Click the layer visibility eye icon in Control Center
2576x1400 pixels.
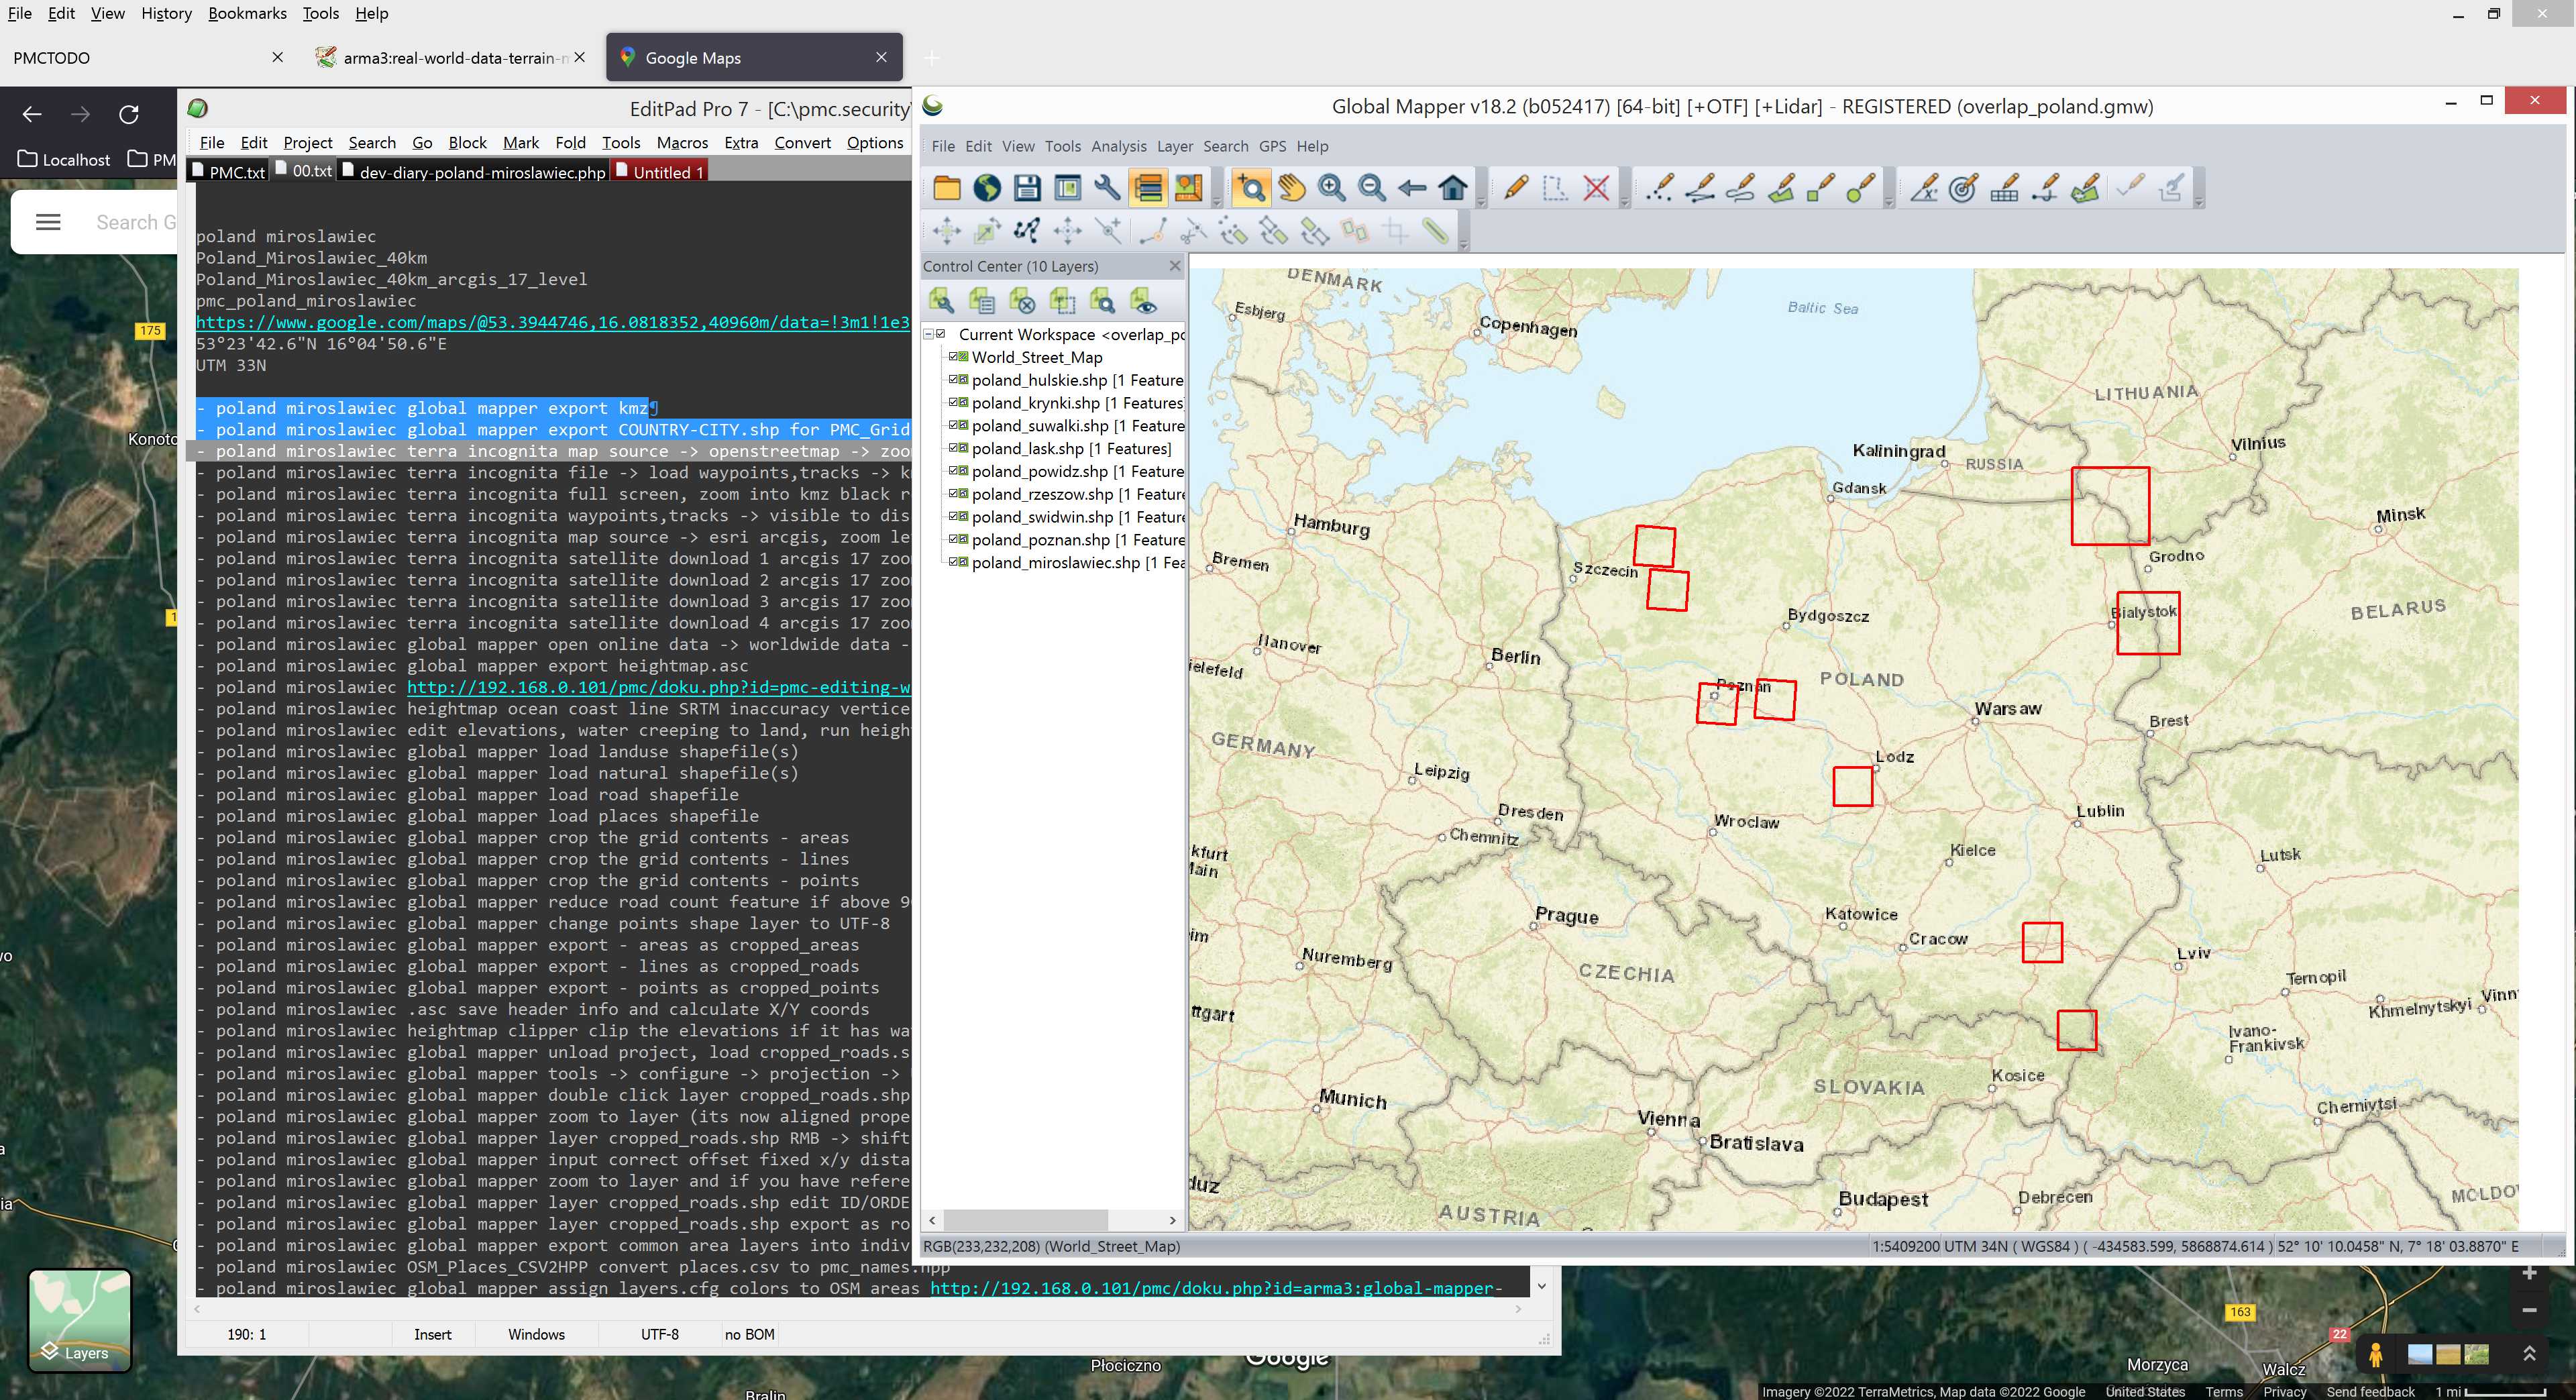1143,300
